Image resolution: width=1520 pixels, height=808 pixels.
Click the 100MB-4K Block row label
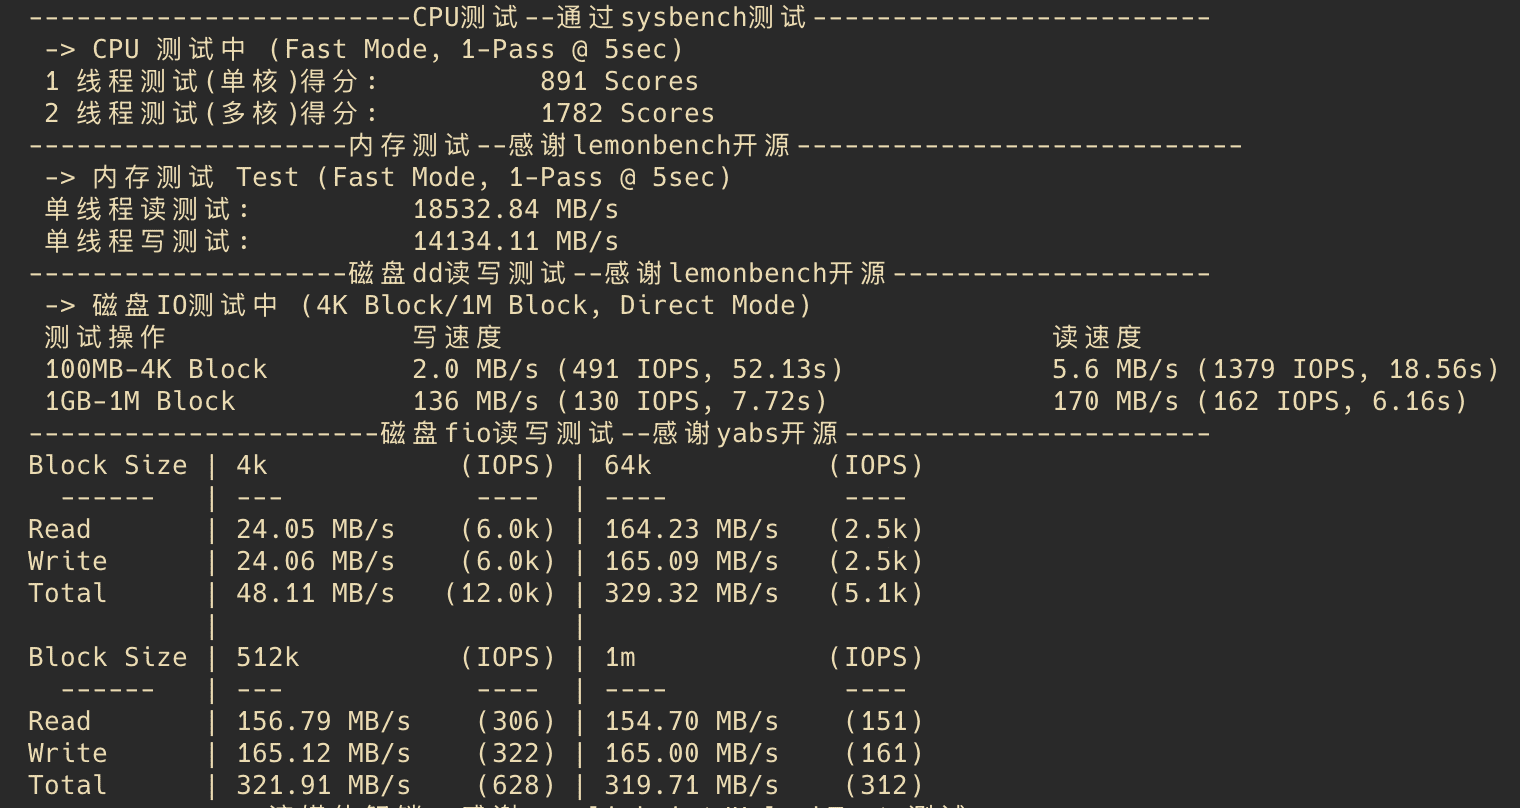156,369
